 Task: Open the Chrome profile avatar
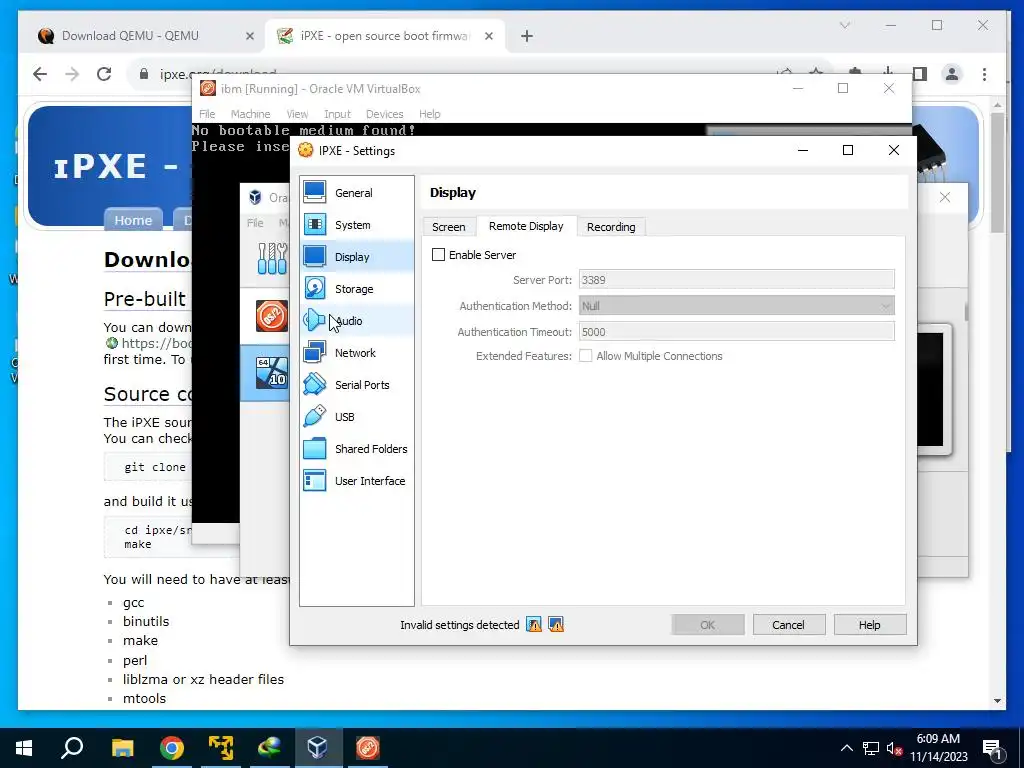(x=952, y=74)
